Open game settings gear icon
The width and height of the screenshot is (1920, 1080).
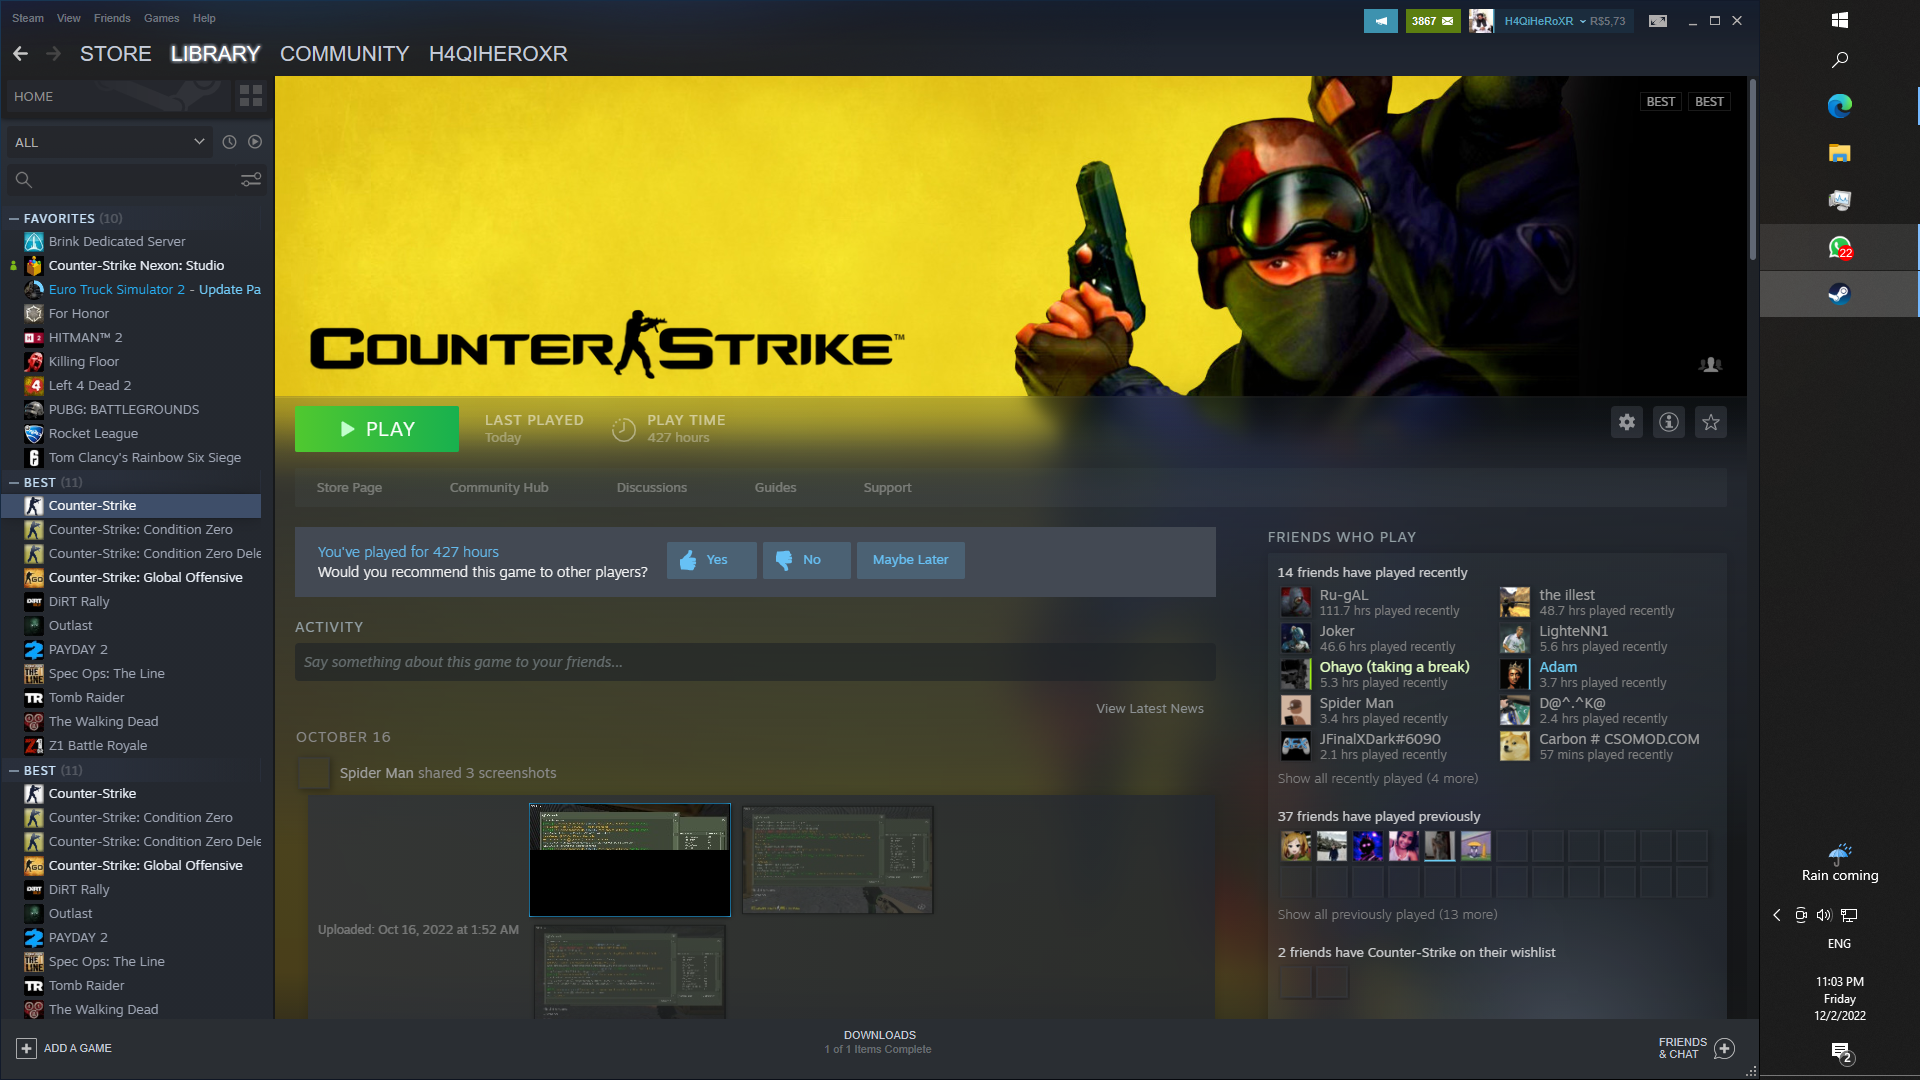(1627, 422)
